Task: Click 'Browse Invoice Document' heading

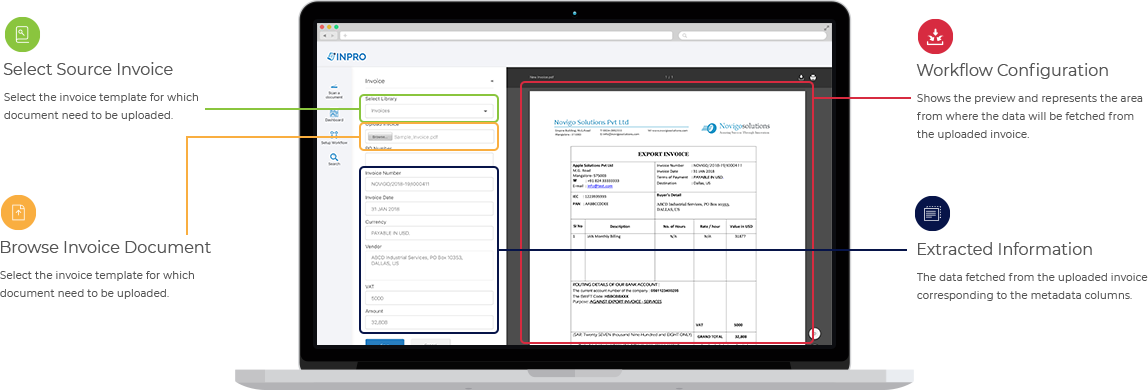Action: [x=105, y=247]
